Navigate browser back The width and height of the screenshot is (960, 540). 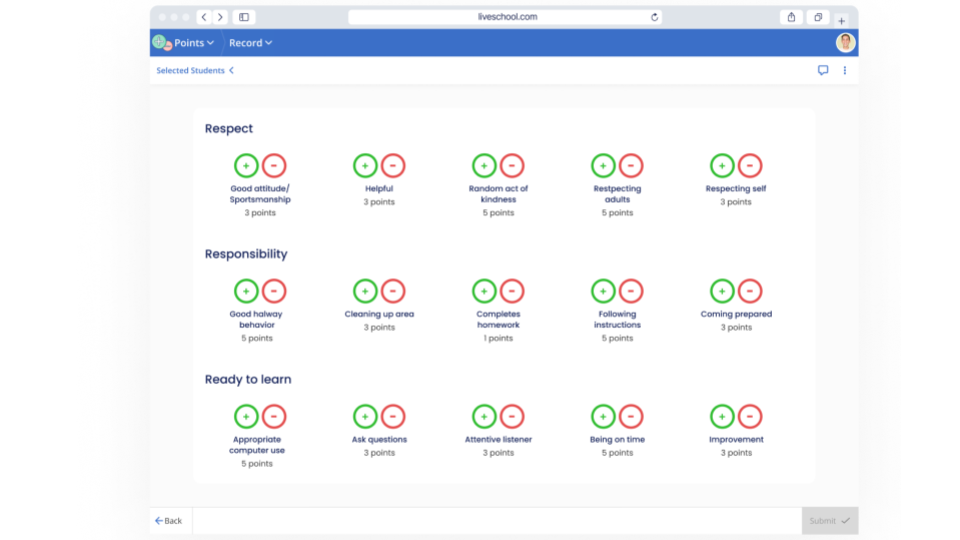[204, 17]
